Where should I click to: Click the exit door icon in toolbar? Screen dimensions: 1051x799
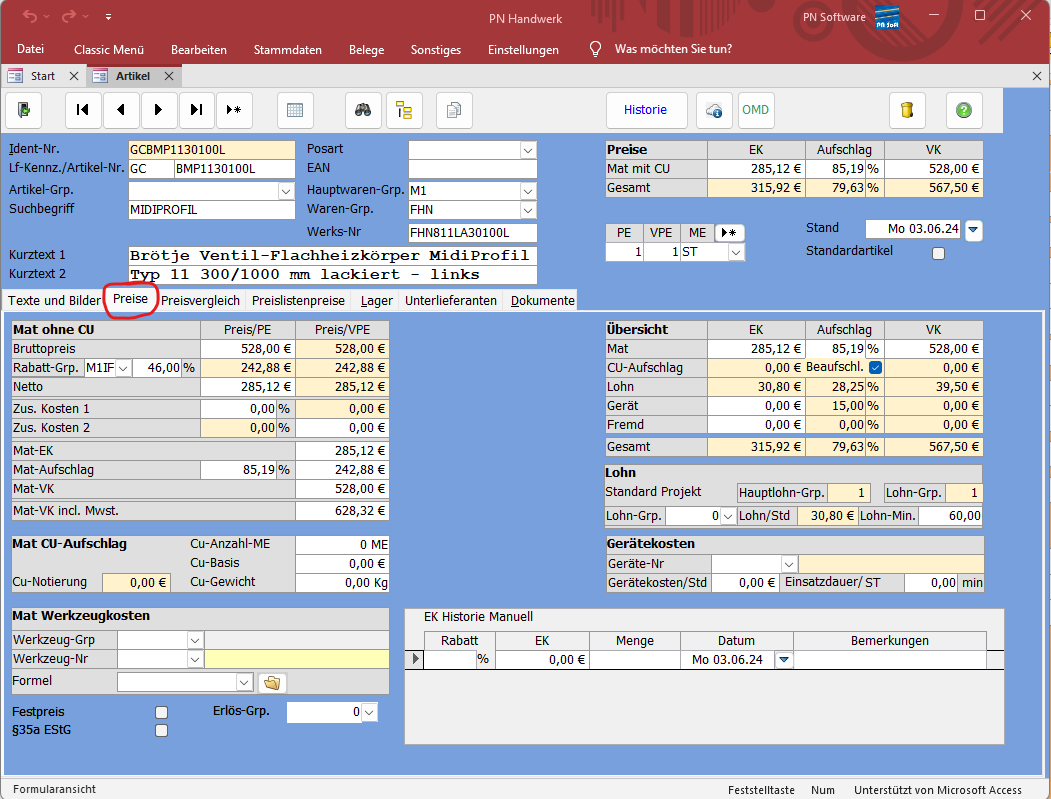tap(24, 110)
